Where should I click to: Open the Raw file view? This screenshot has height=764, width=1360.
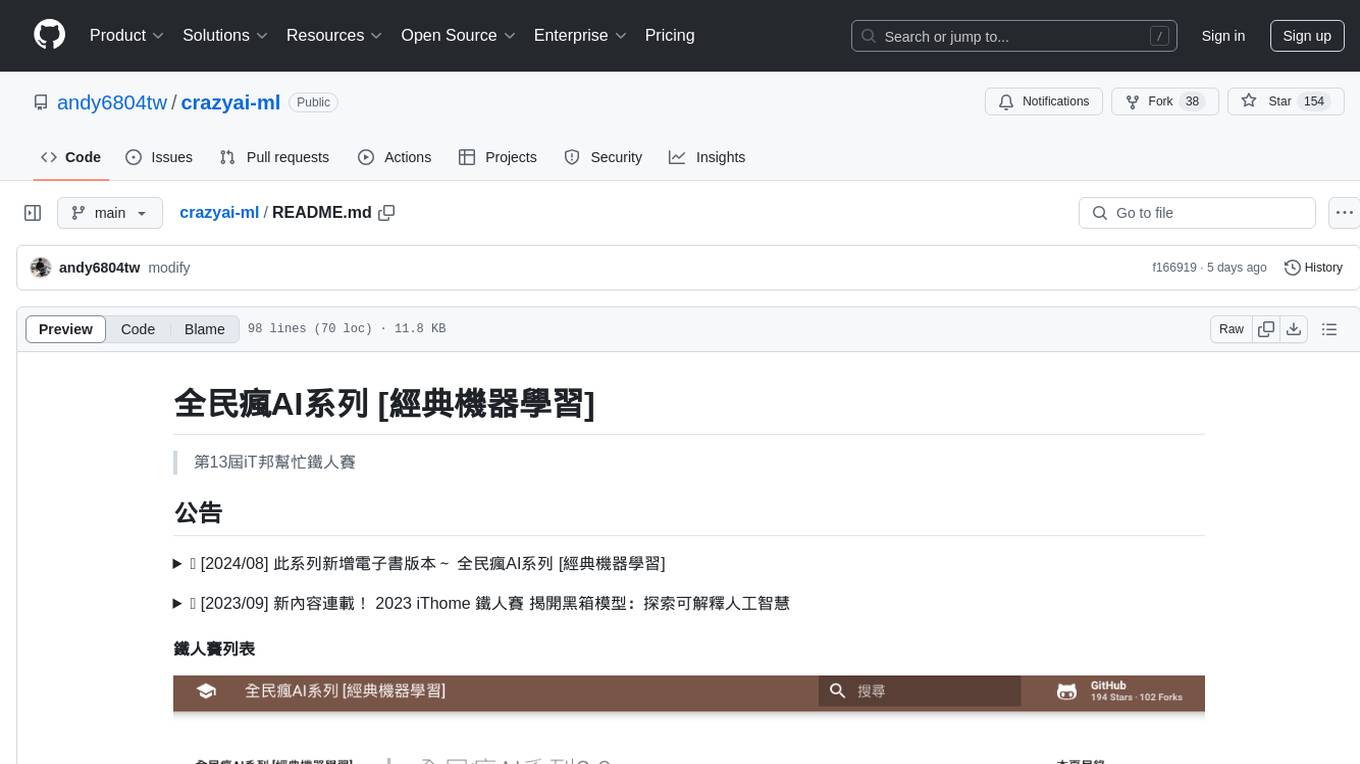(1231, 329)
